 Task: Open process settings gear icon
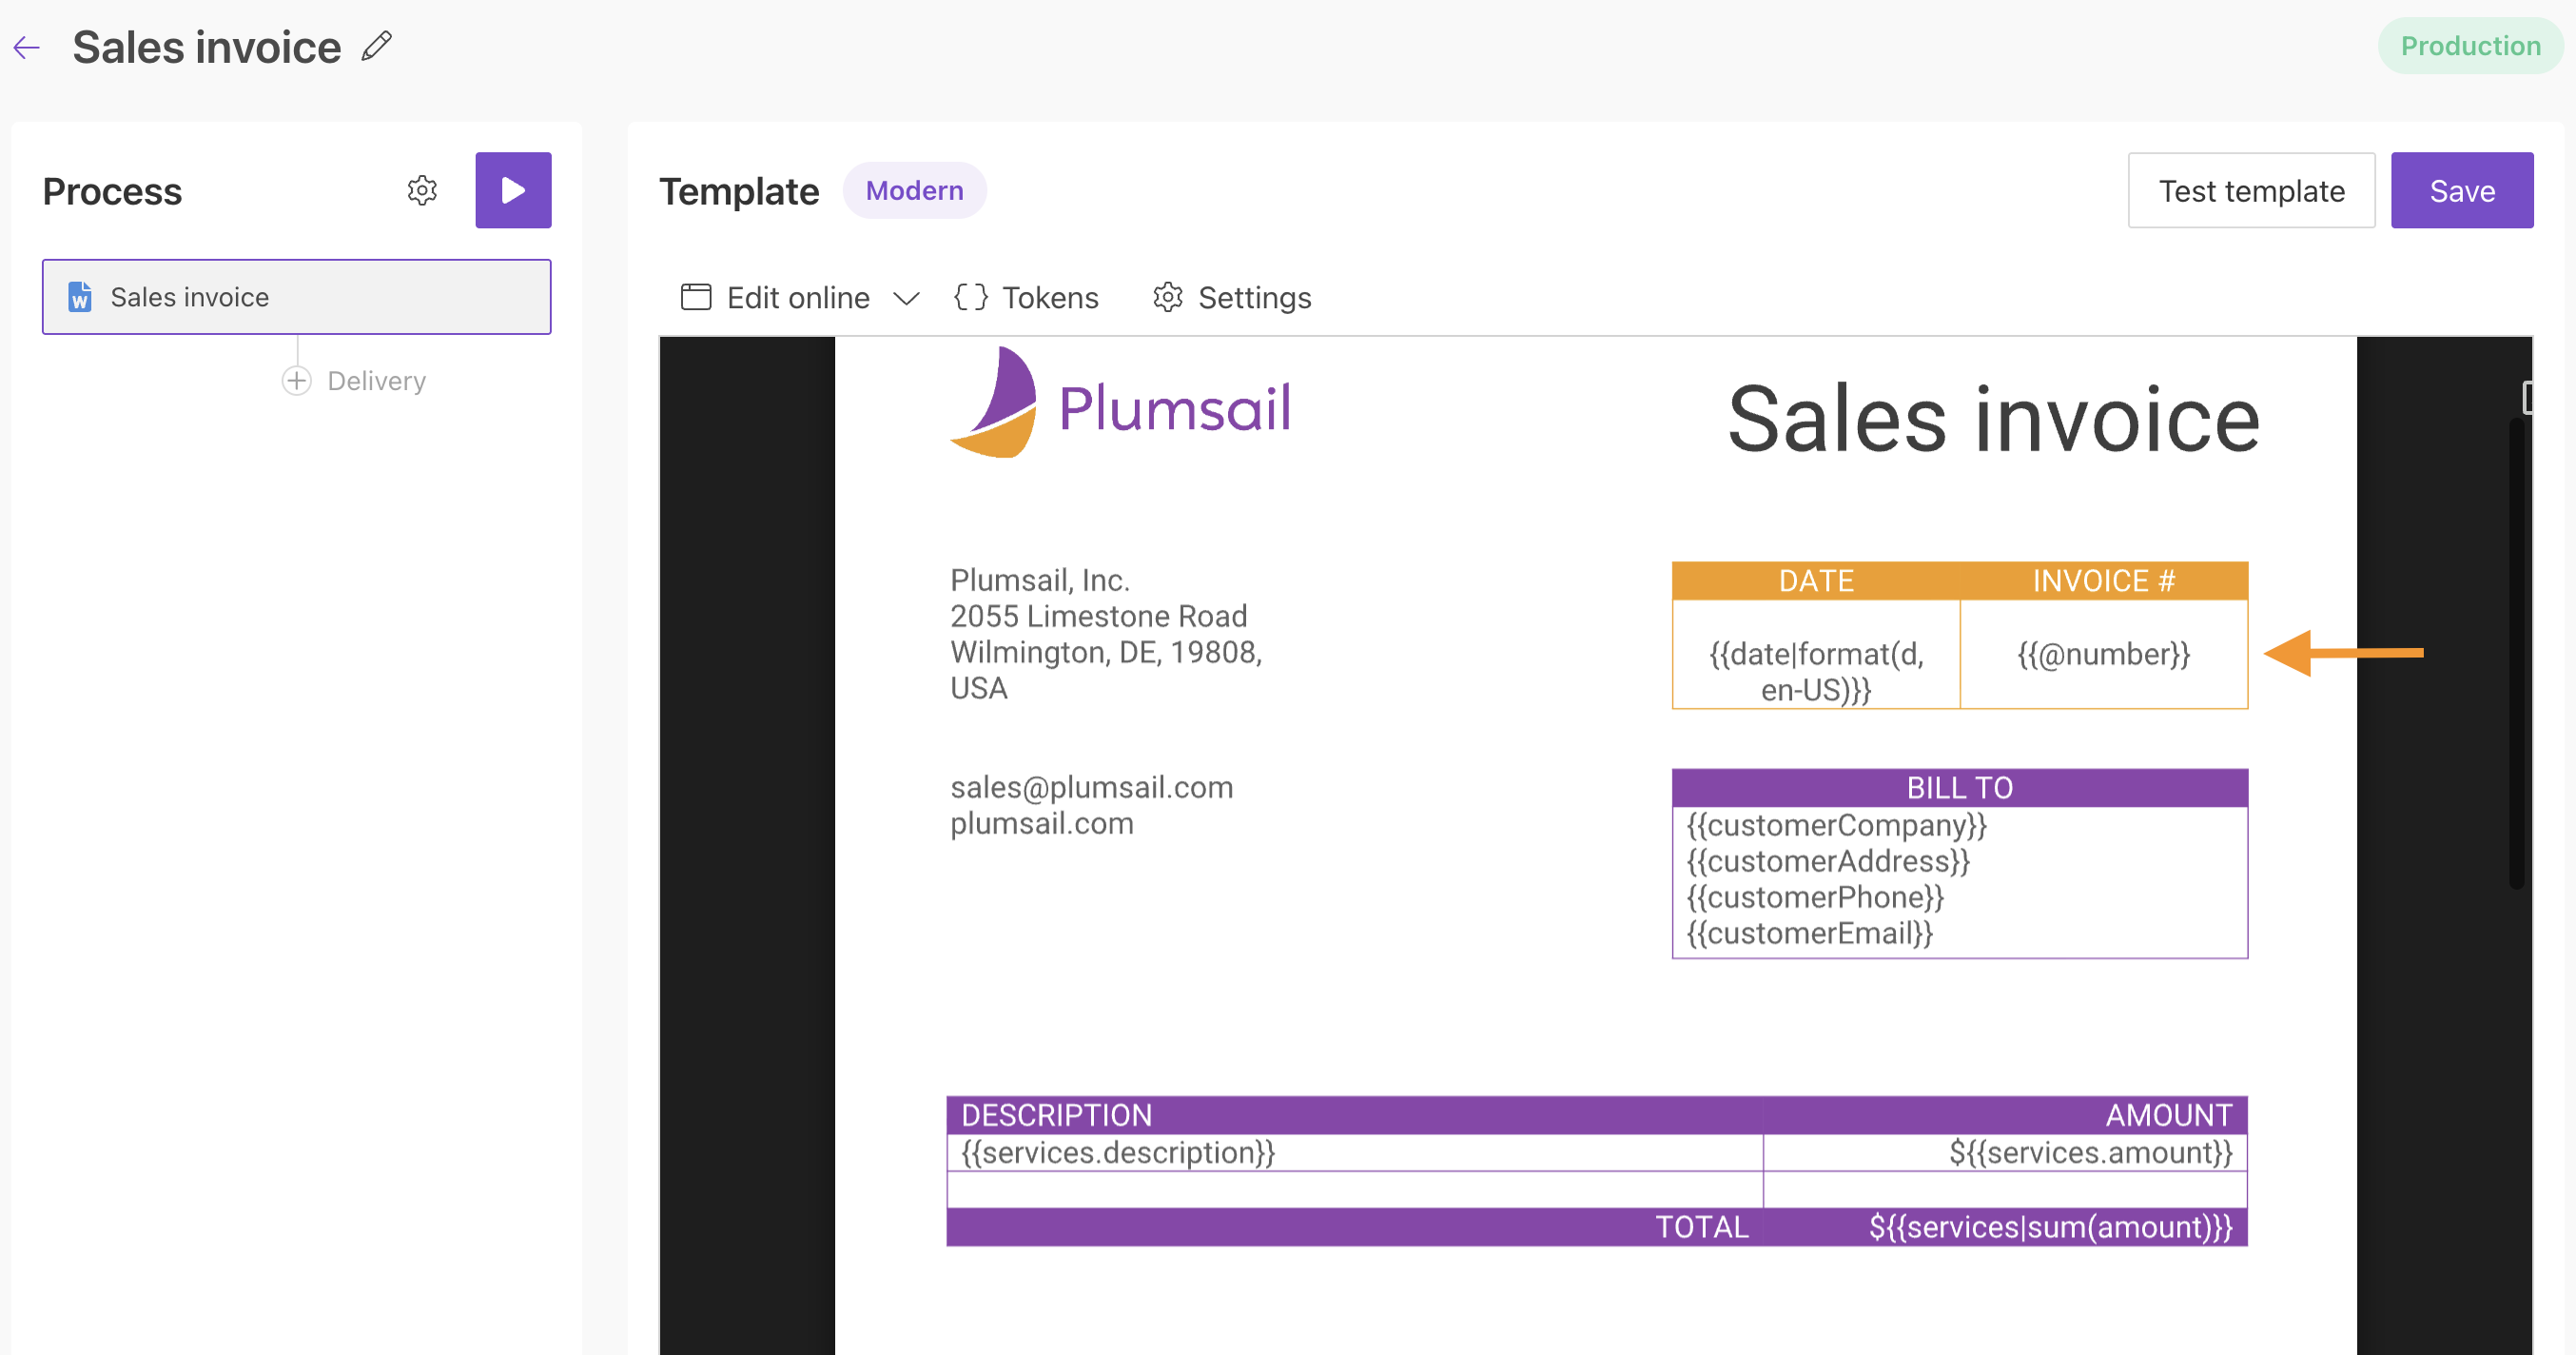click(422, 190)
